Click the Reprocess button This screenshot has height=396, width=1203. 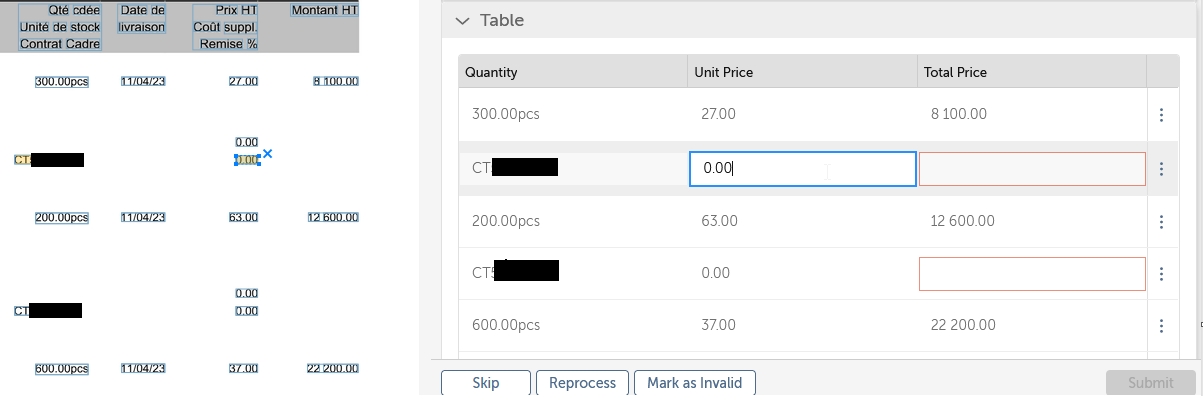point(583,383)
